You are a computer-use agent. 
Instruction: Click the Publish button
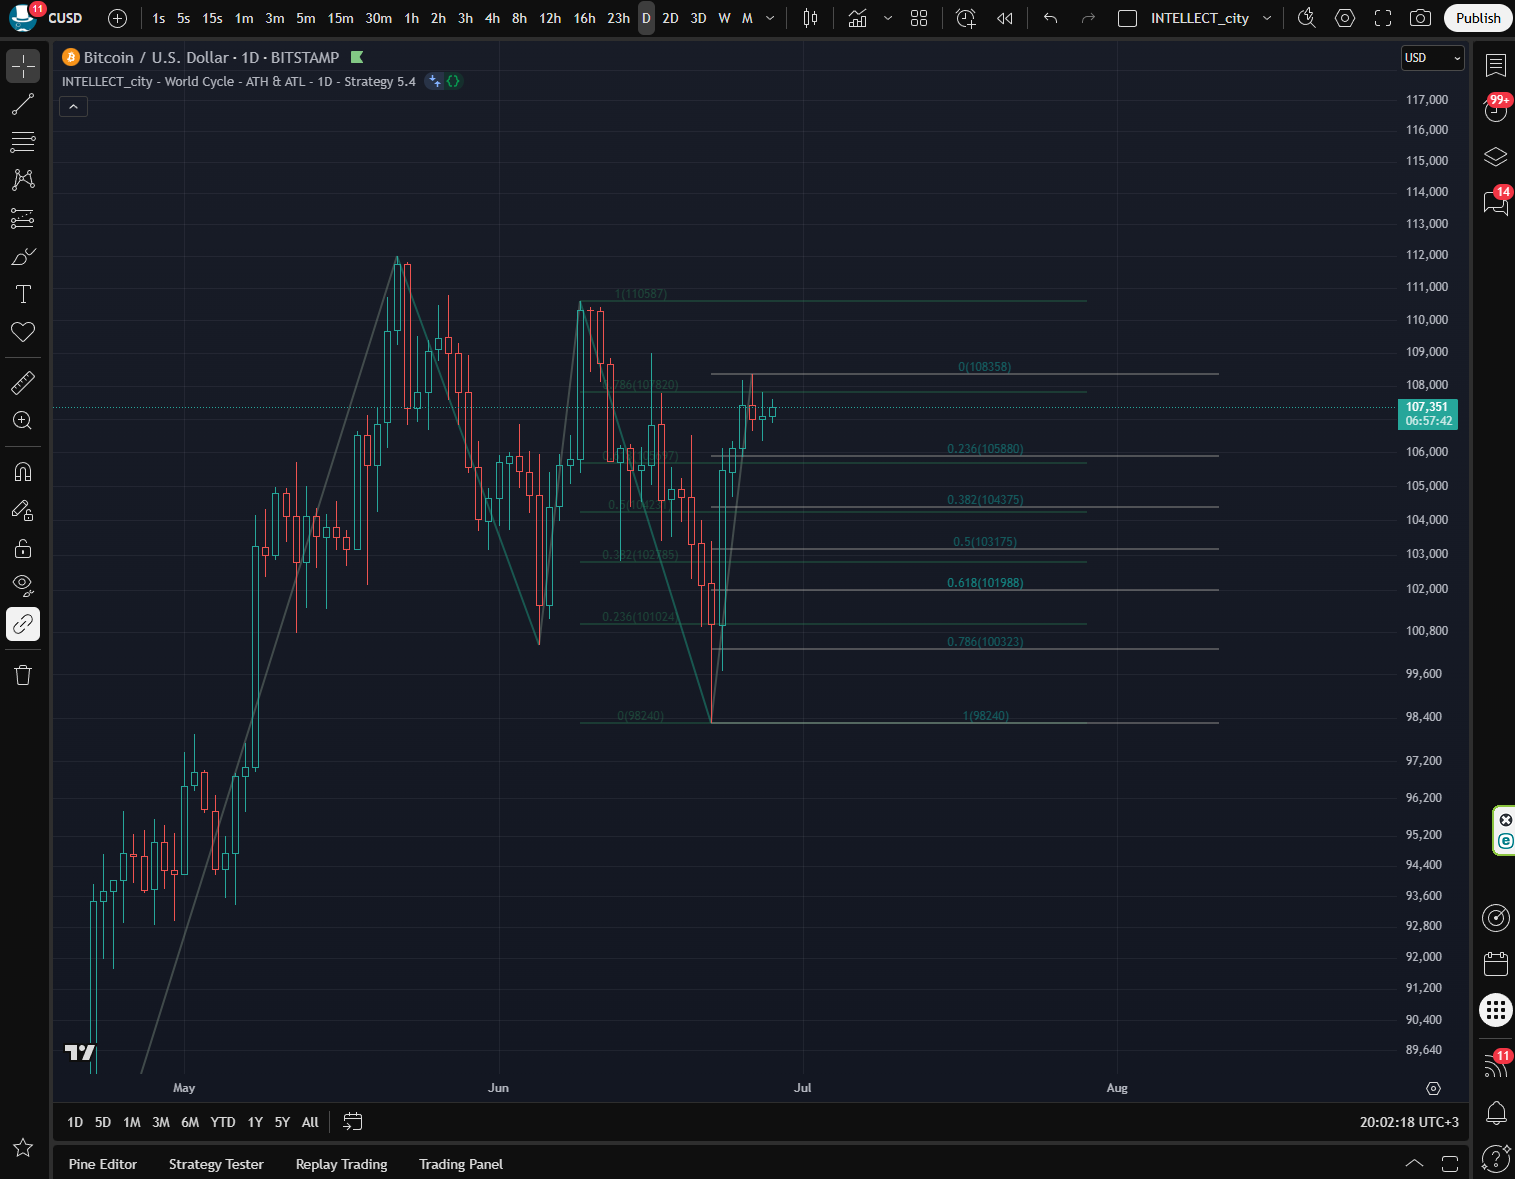coord(1477,18)
